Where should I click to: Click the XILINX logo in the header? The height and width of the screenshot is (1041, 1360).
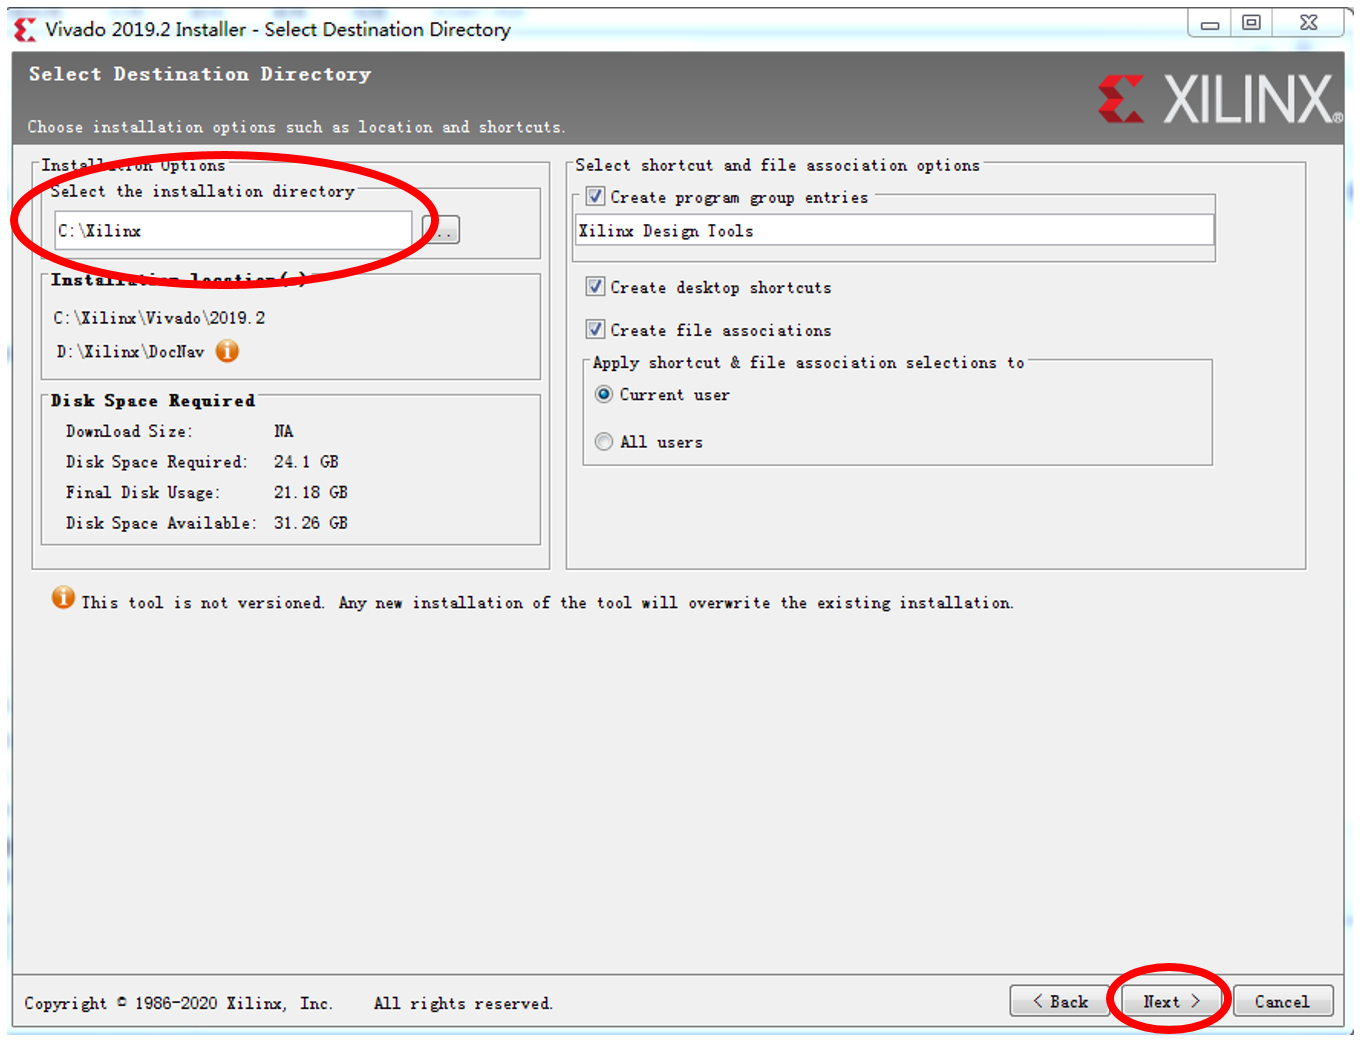coord(1221,99)
